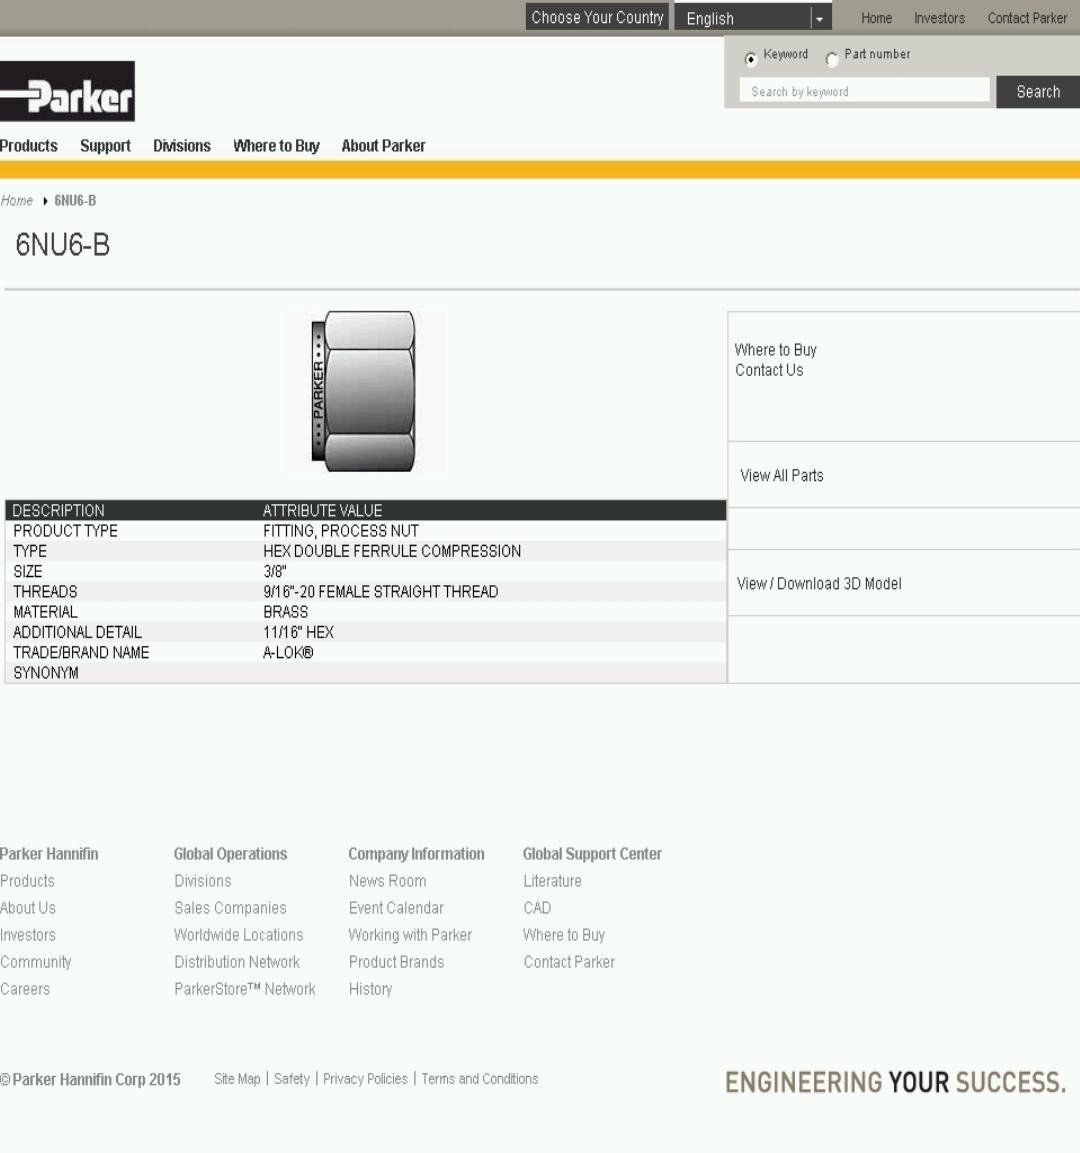This screenshot has width=1080, height=1153.
Task: Open footer Working with Parker link
Action: click(410, 935)
